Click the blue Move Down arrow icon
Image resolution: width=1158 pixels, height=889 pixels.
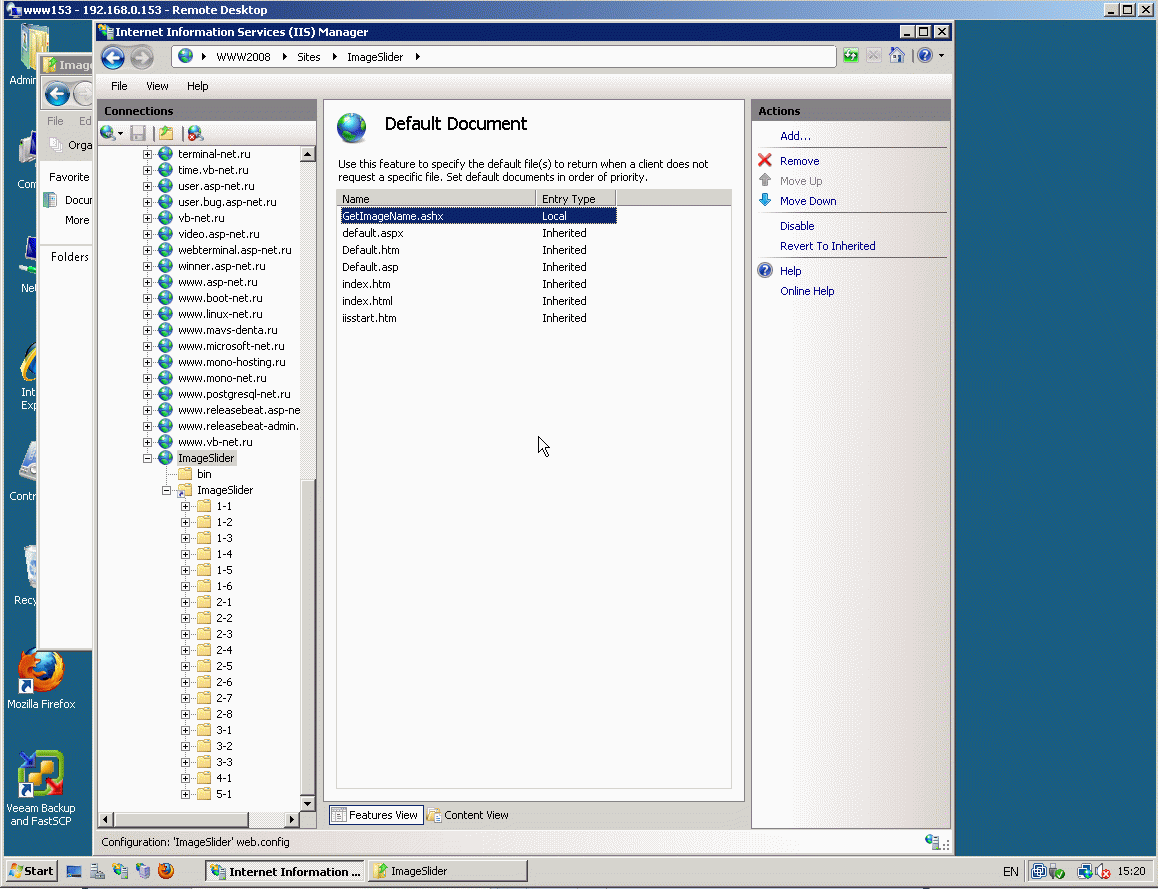765,200
